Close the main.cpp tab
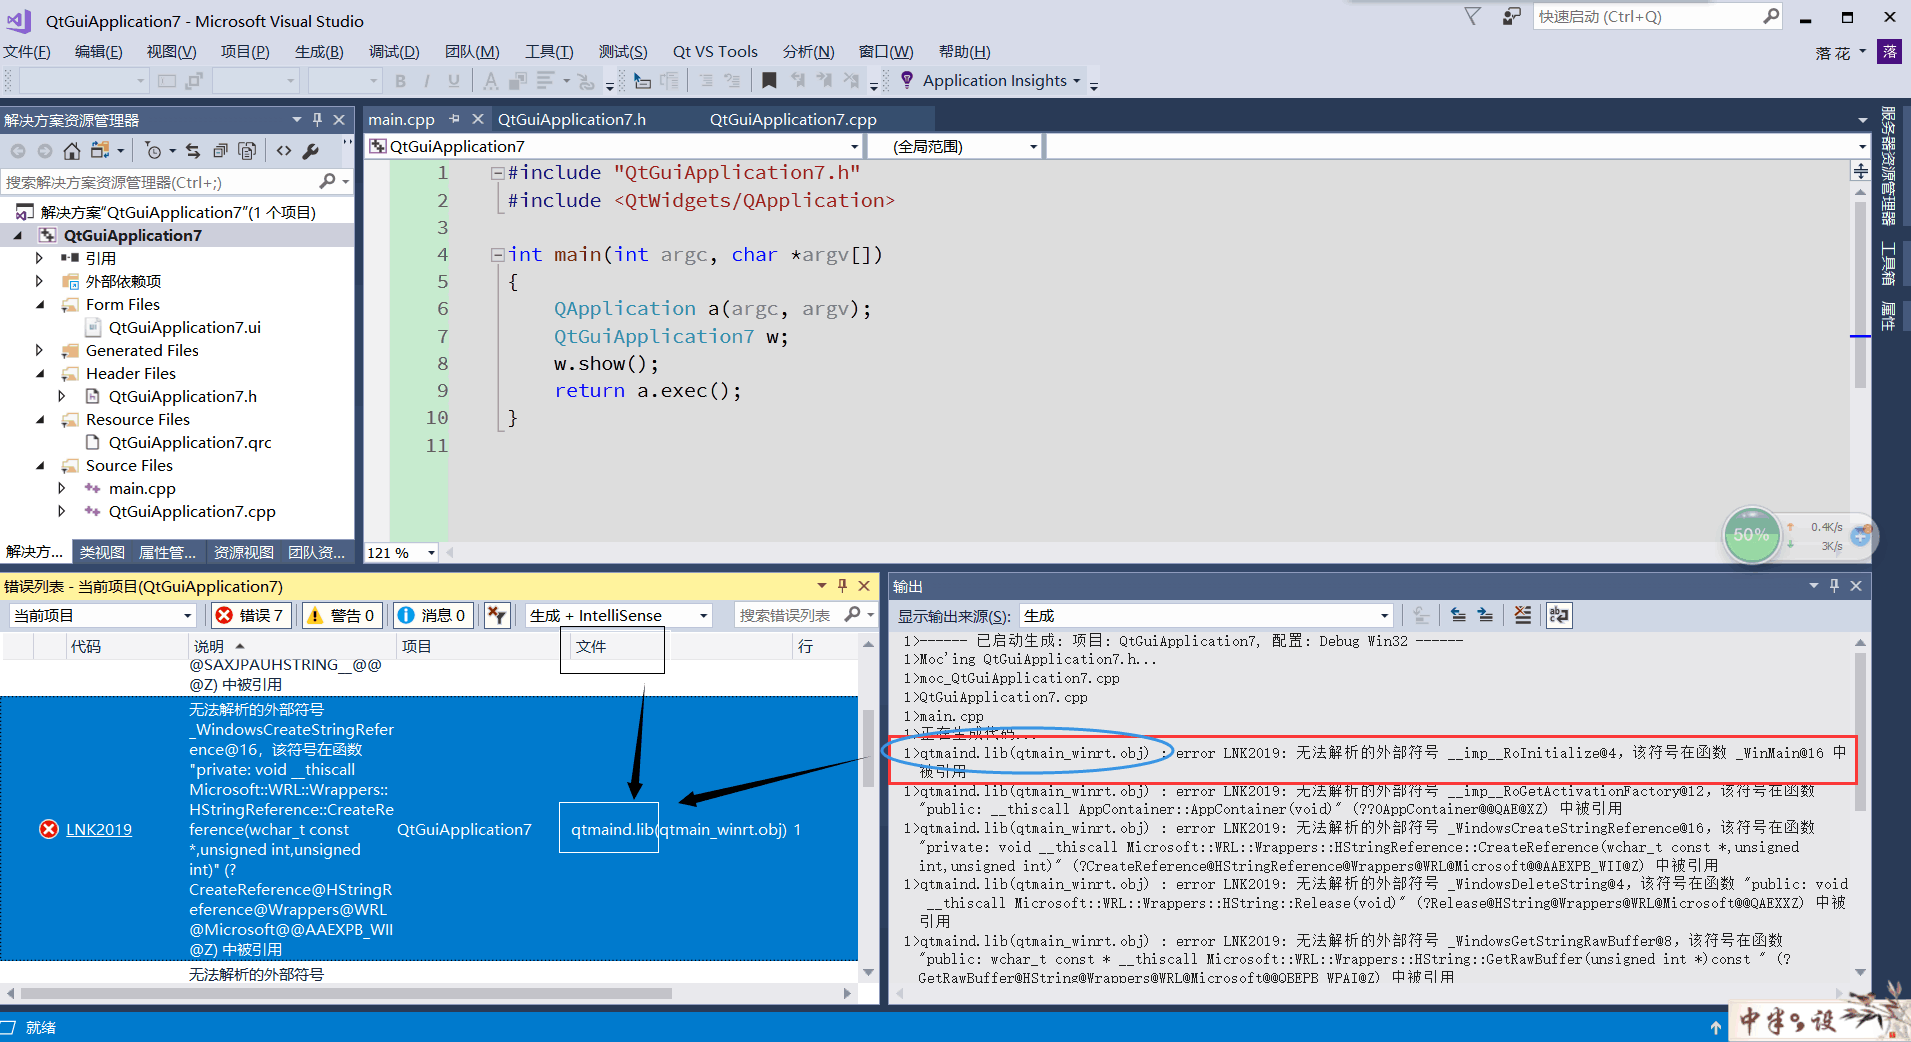Screen dimensions: 1911x1042 478,119
